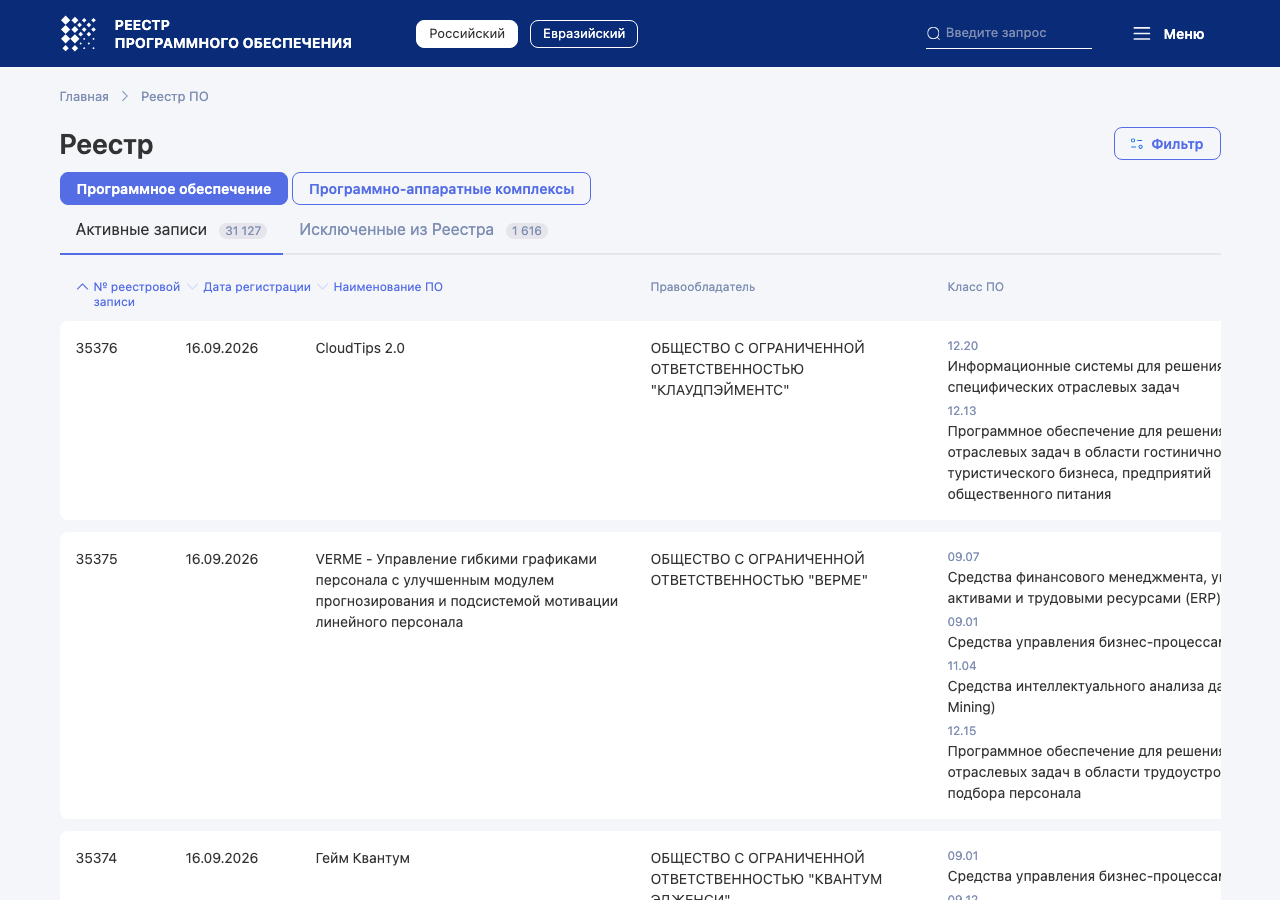Click the Правообладатель column header
This screenshot has width=1280, height=900.
[x=703, y=287]
